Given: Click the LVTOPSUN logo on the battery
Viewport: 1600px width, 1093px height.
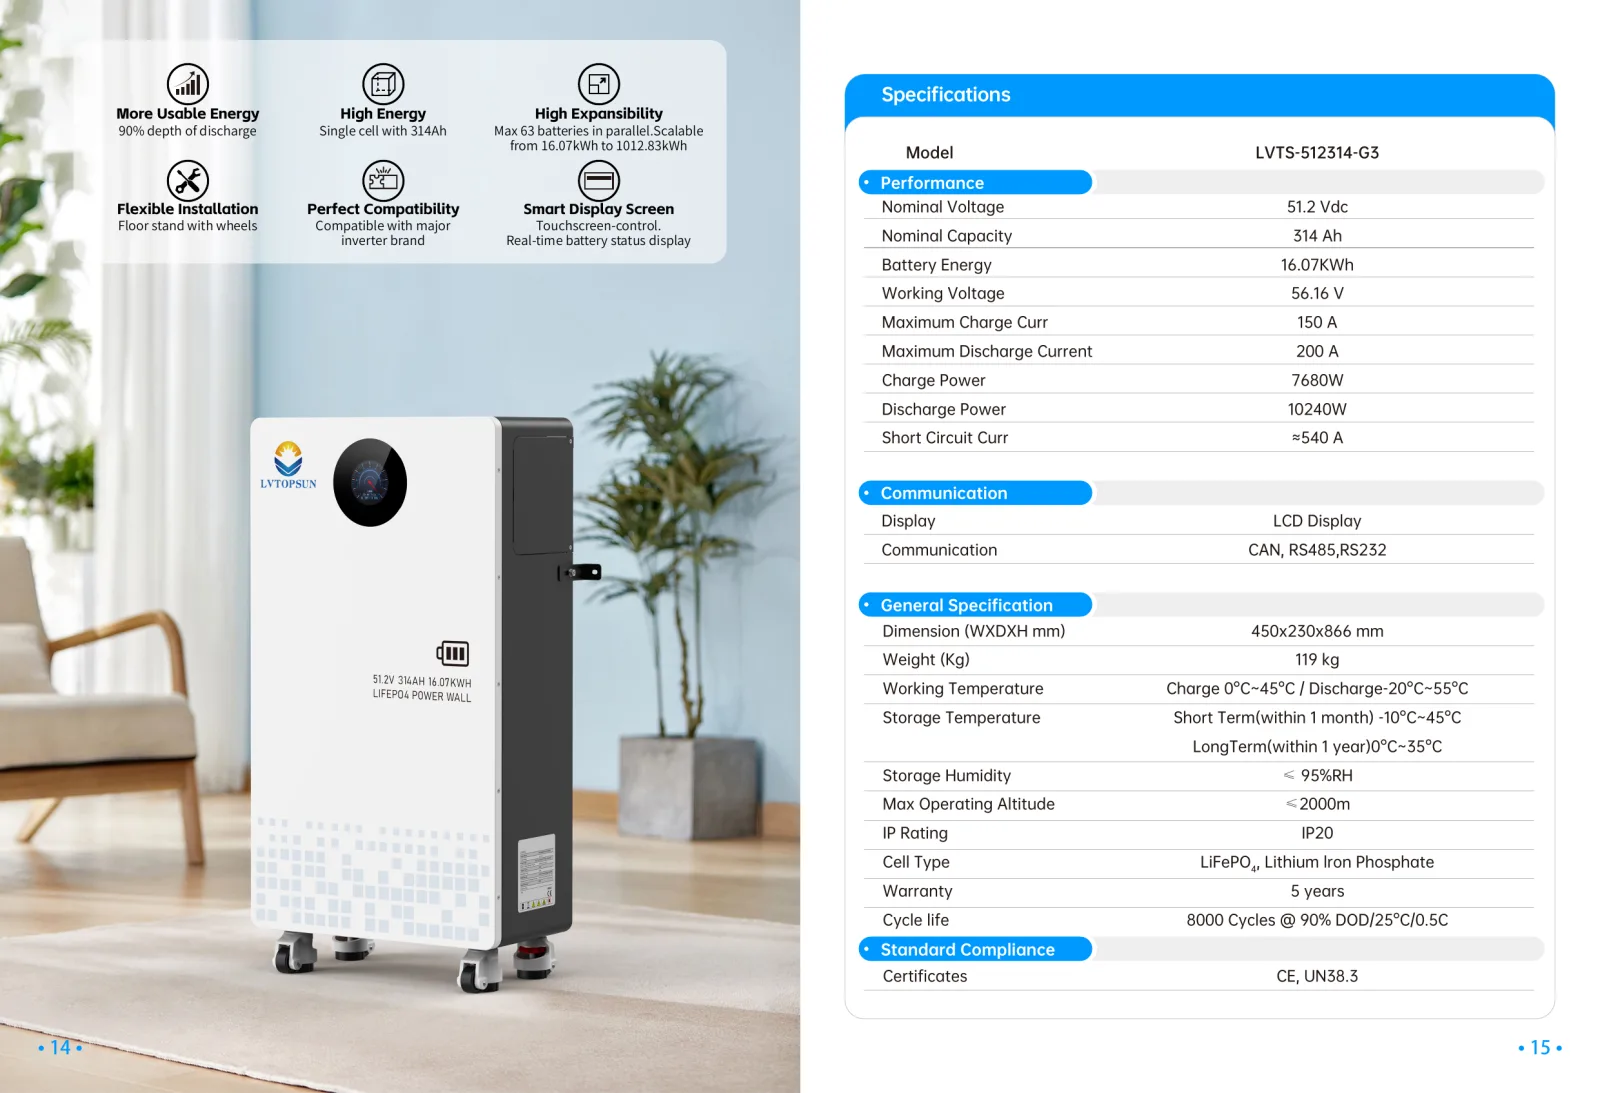Looking at the screenshot, I should (288, 466).
